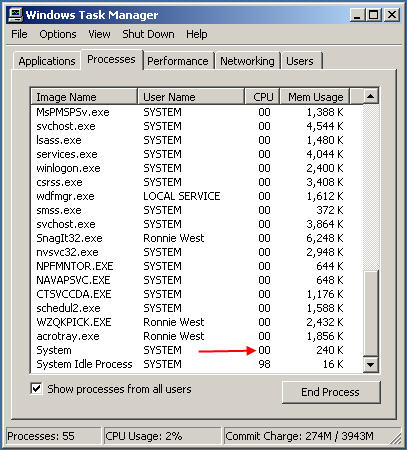Click the scrollbar down arrow
The height and width of the screenshot is (450, 407).
pyautogui.click(x=371, y=364)
